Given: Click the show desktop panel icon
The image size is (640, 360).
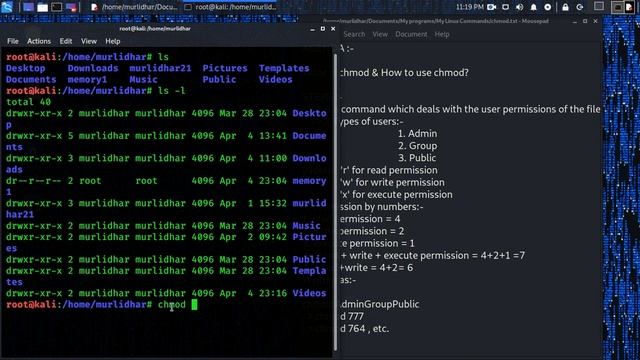Looking at the screenshot, I should tap(28, 7).
